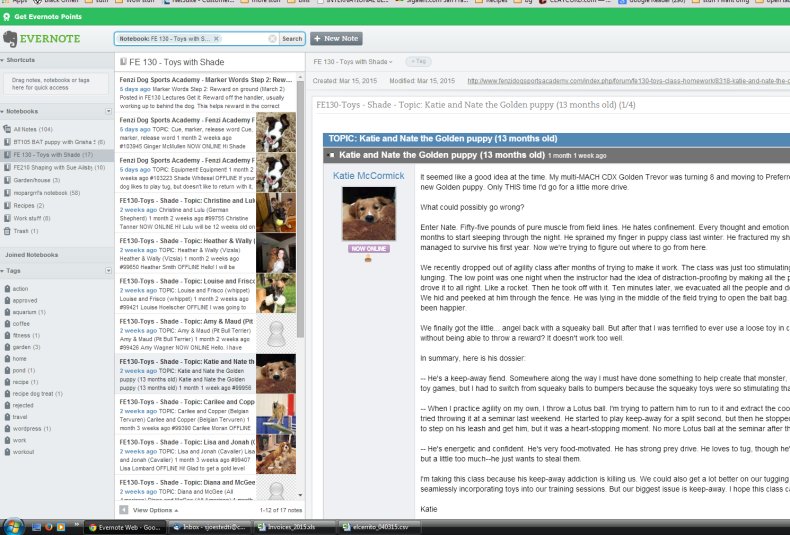Open the Tags section options dropdown
The image size is (790, 535).
107,270
